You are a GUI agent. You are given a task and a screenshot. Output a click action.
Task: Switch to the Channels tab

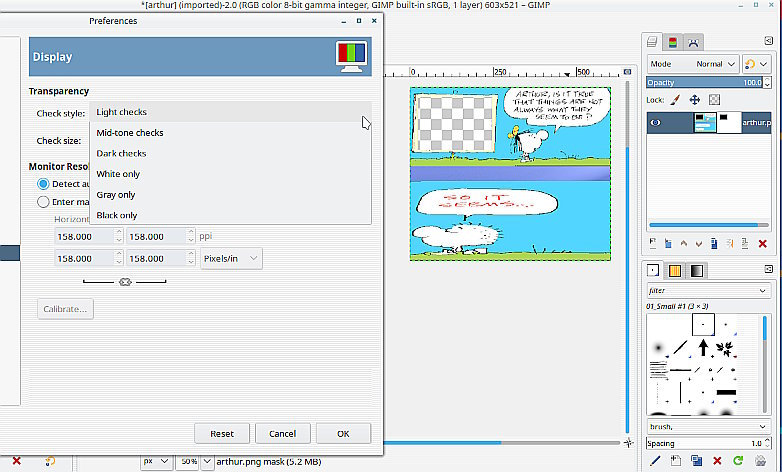(x=673, y=42)
